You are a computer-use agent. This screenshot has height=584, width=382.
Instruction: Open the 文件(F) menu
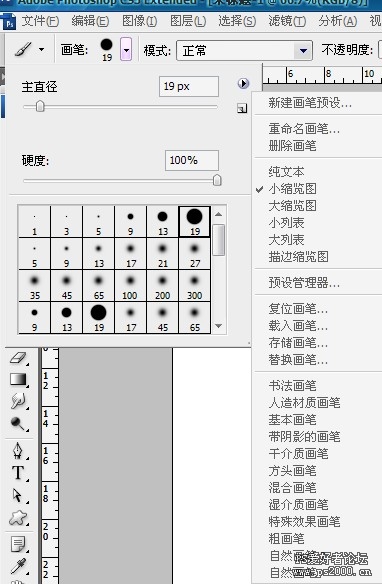[40, 21]
